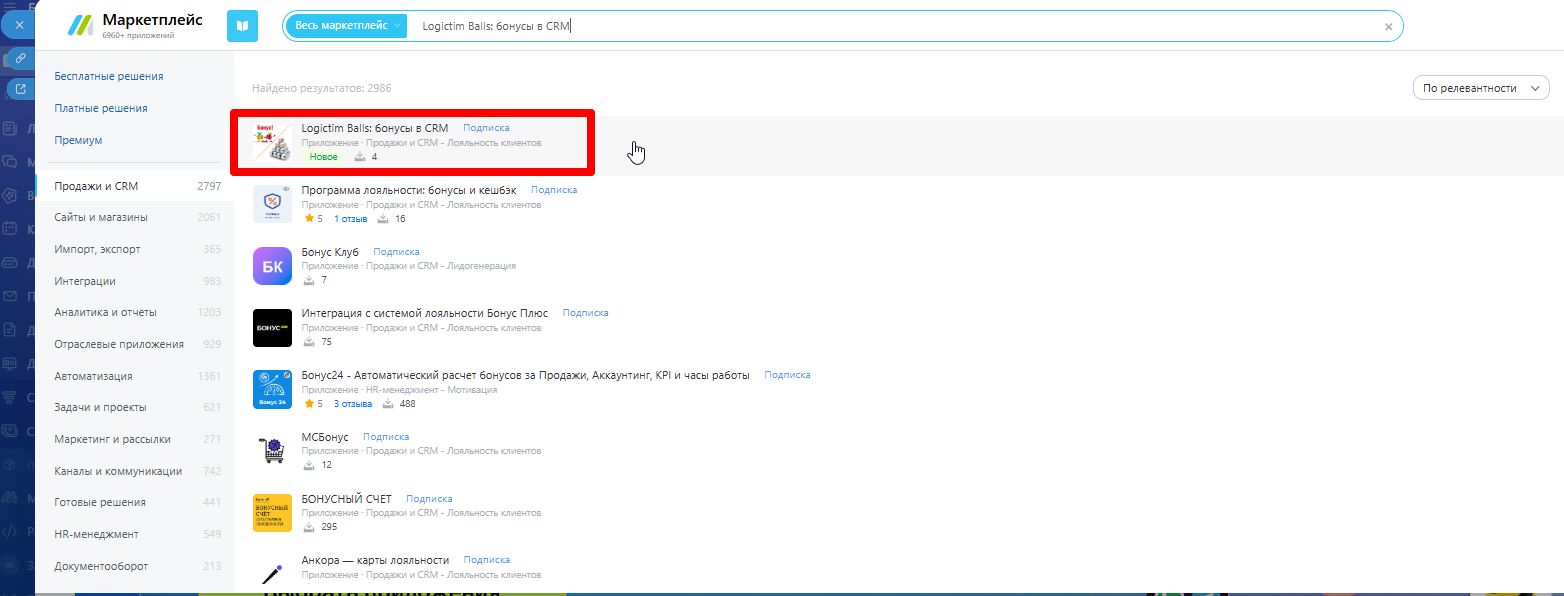This screenshot has width=1564, height=596.
Task: Open the Премиум section
Action: pos(78,140)
